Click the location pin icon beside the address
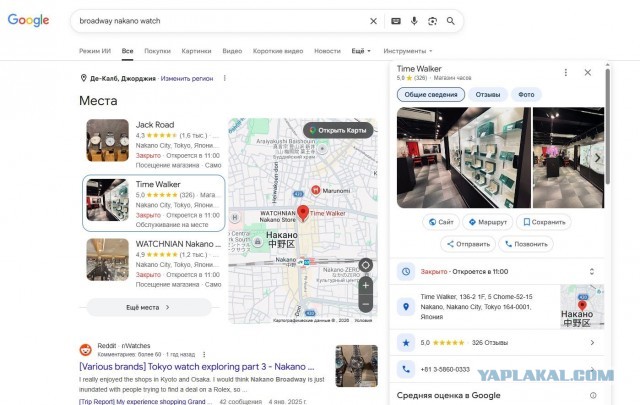640x405 pixels. (x=406, y=307)
